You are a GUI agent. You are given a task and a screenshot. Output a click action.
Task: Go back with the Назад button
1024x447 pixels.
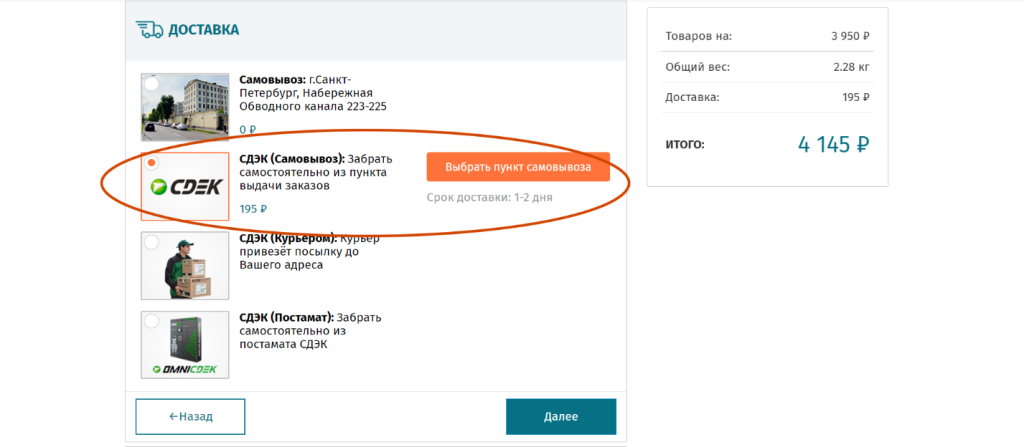[190, 416]
